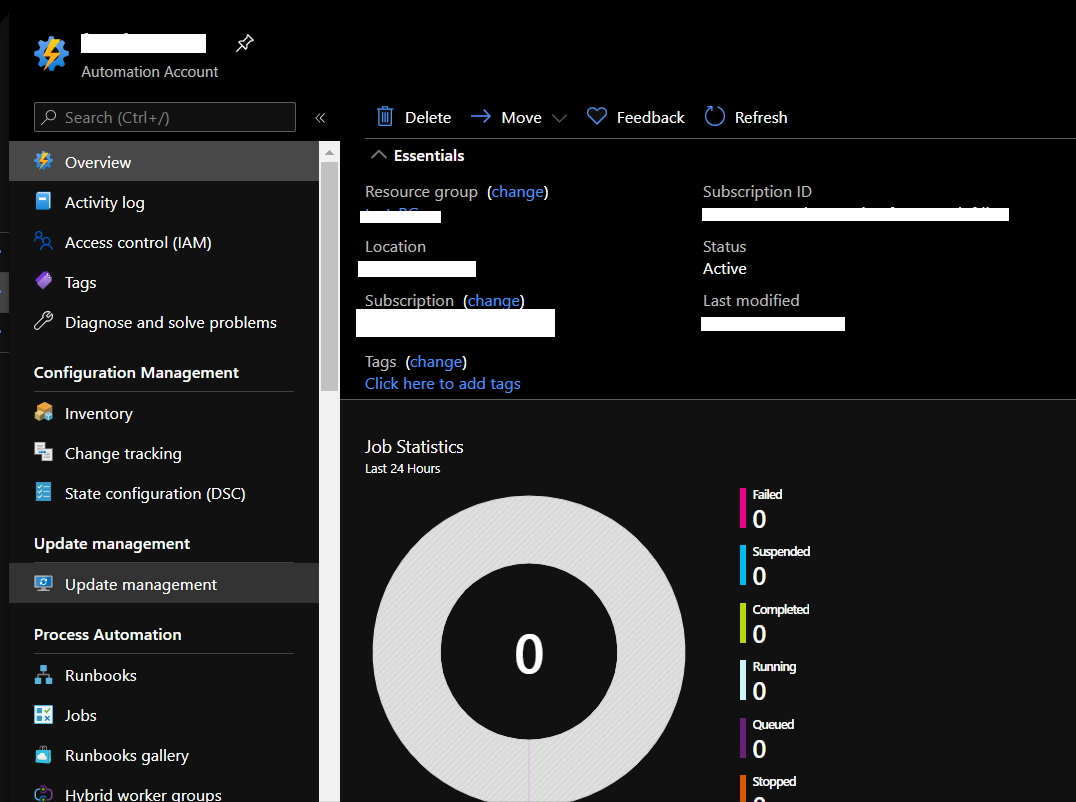Open Overview menu item
Image resolution: width=1076 pixels, height=802 pixels.
(164, 162)
